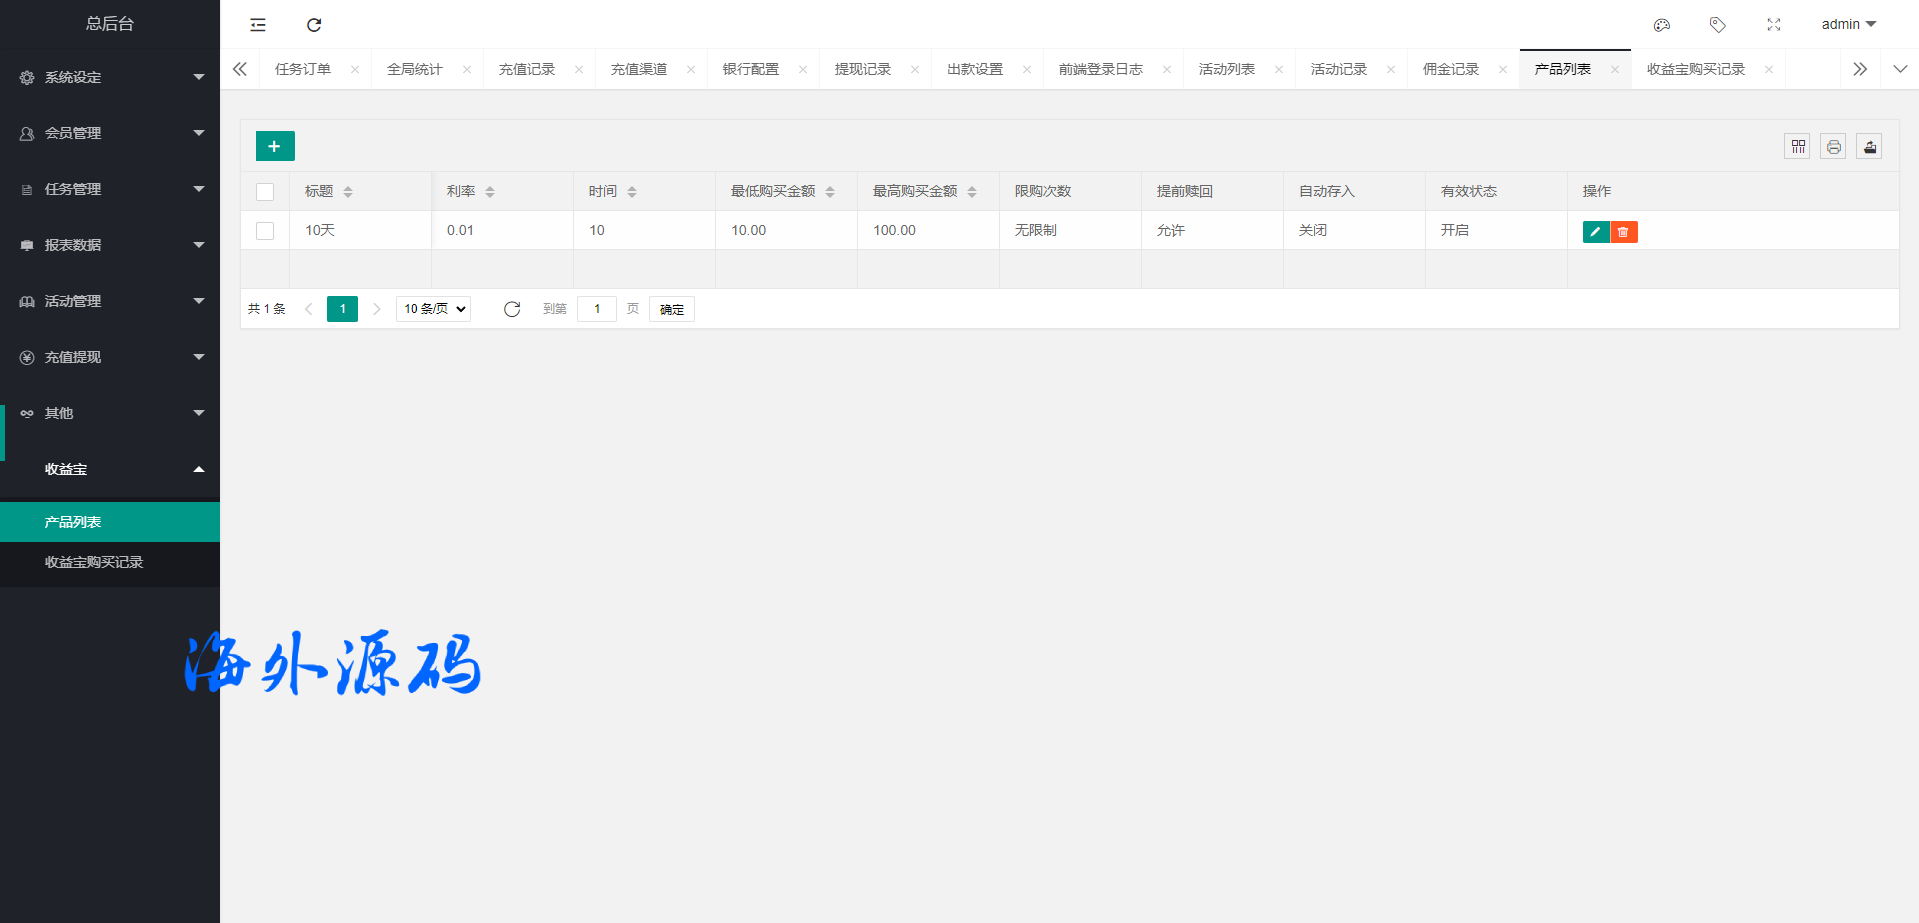This screenshot has height=923, width=1919.
Task: Open the admin user dropdown
Action: click(1848, 25)
